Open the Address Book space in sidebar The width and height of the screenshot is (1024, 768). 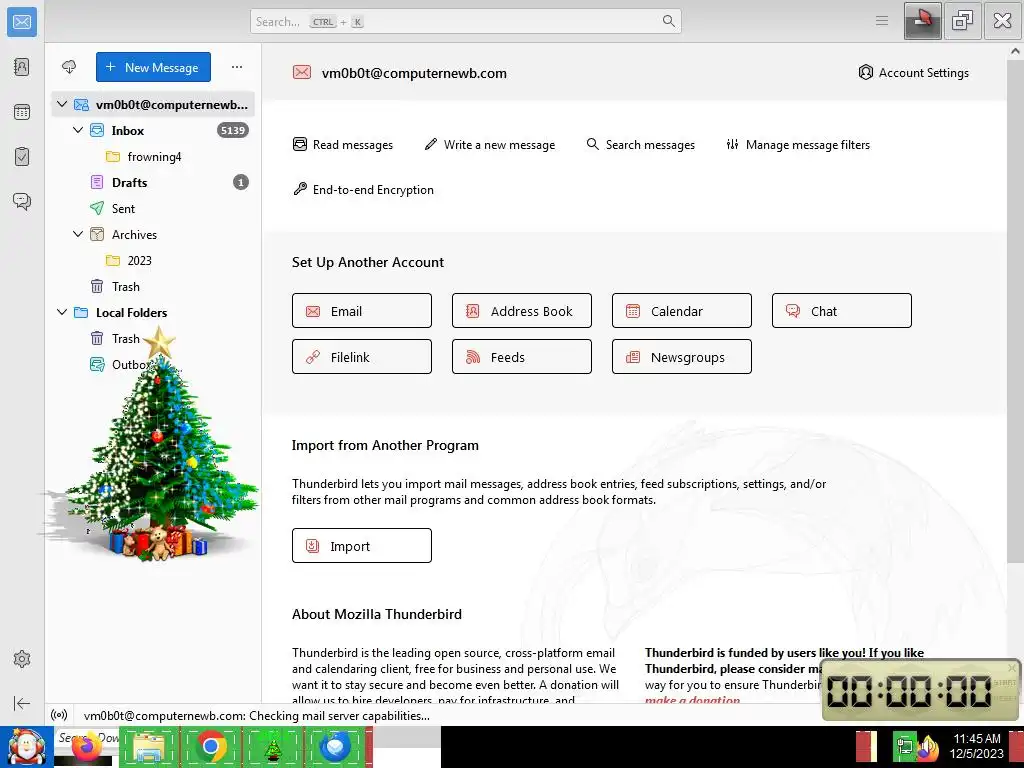pos(22,67)
